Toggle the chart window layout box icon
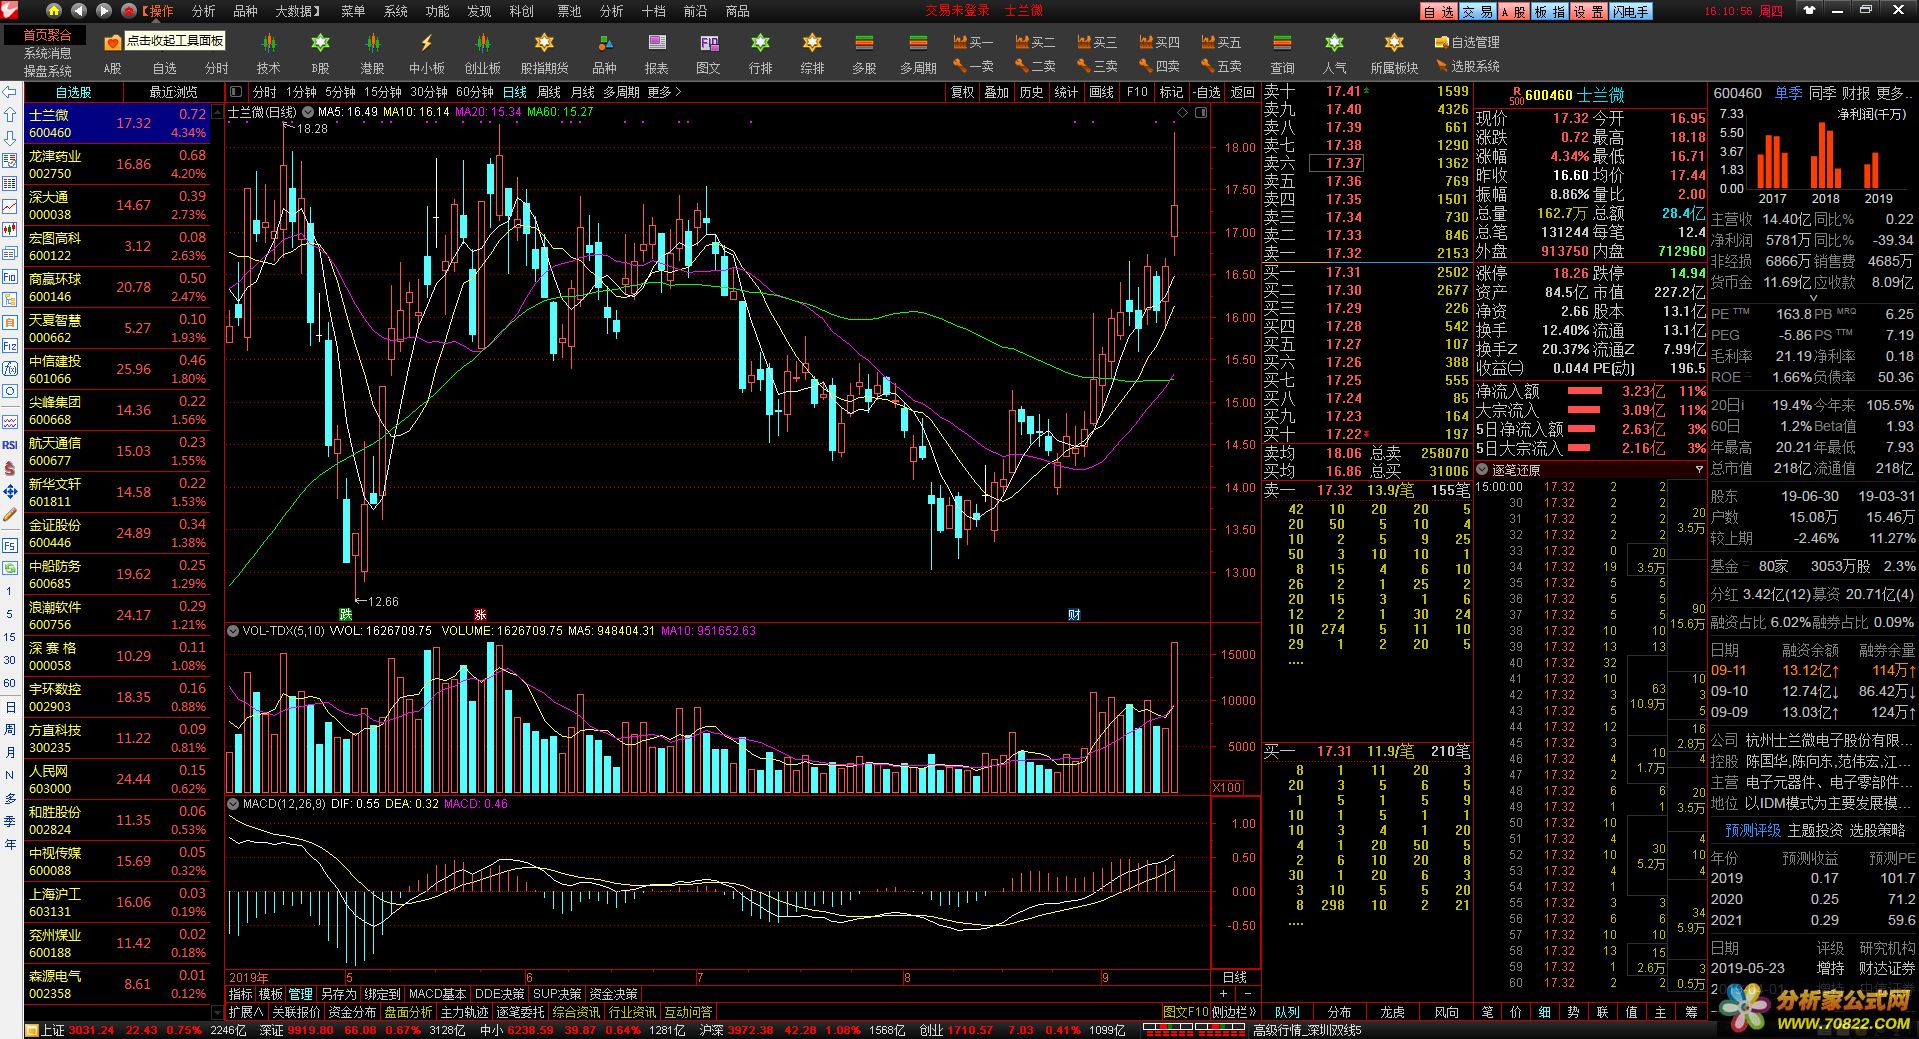Viewport: 1919px width, 1039px height. coord(1201,113)
